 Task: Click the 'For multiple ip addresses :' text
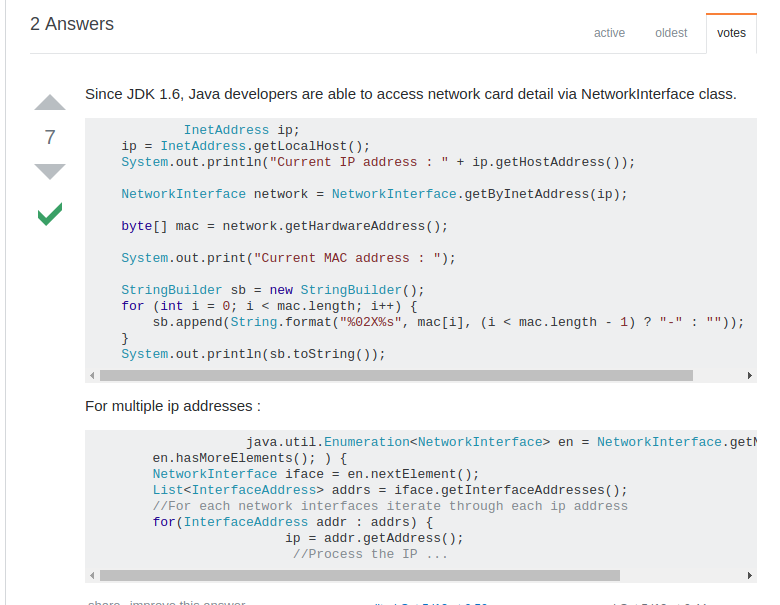point(173,406)
